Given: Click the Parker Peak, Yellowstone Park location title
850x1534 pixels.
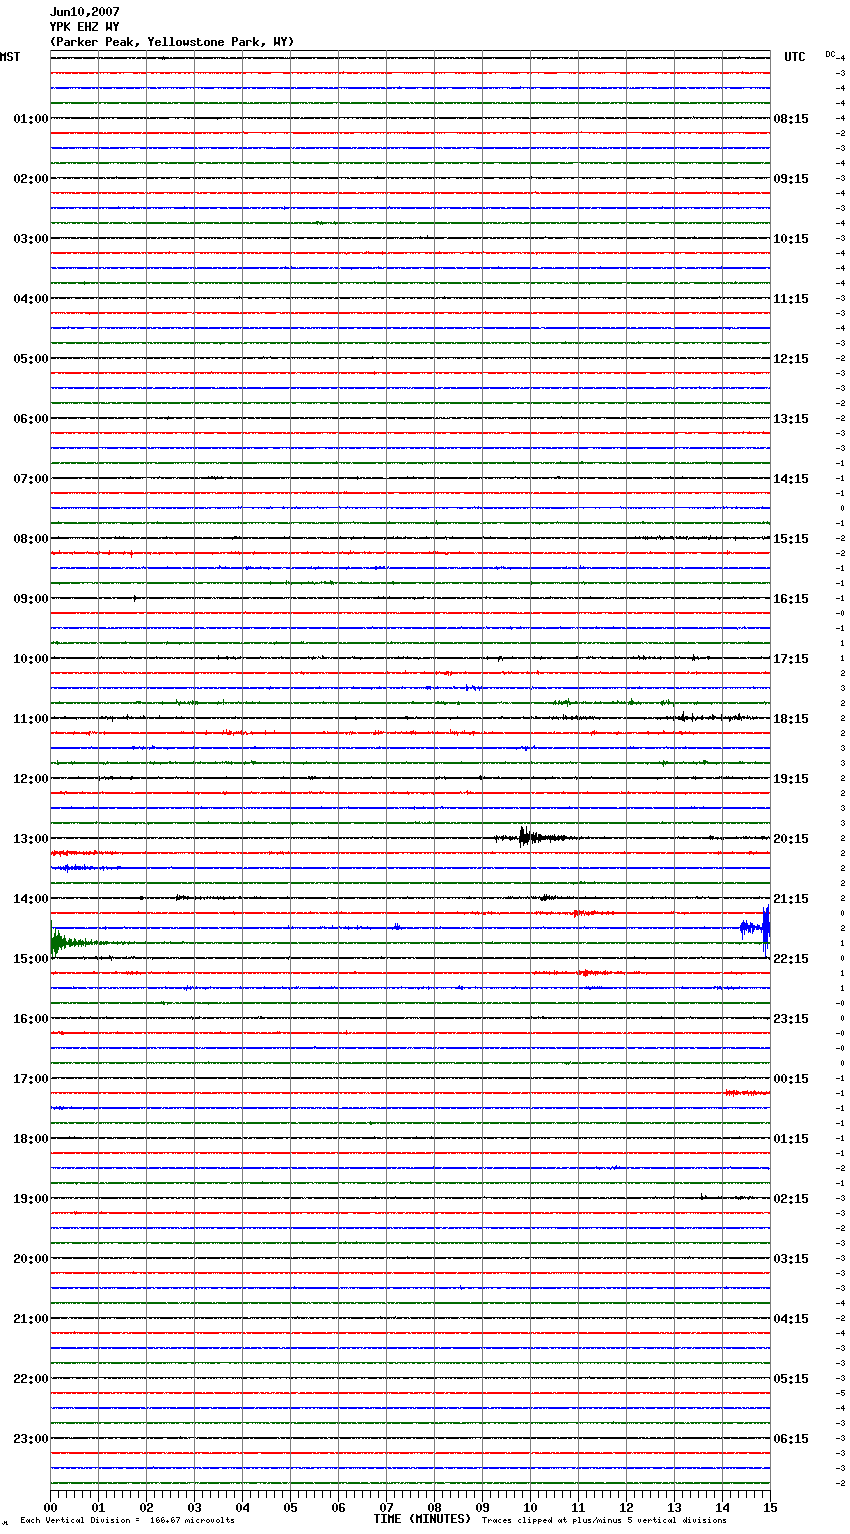Looking at the screenshot, I should click(172, 42).
